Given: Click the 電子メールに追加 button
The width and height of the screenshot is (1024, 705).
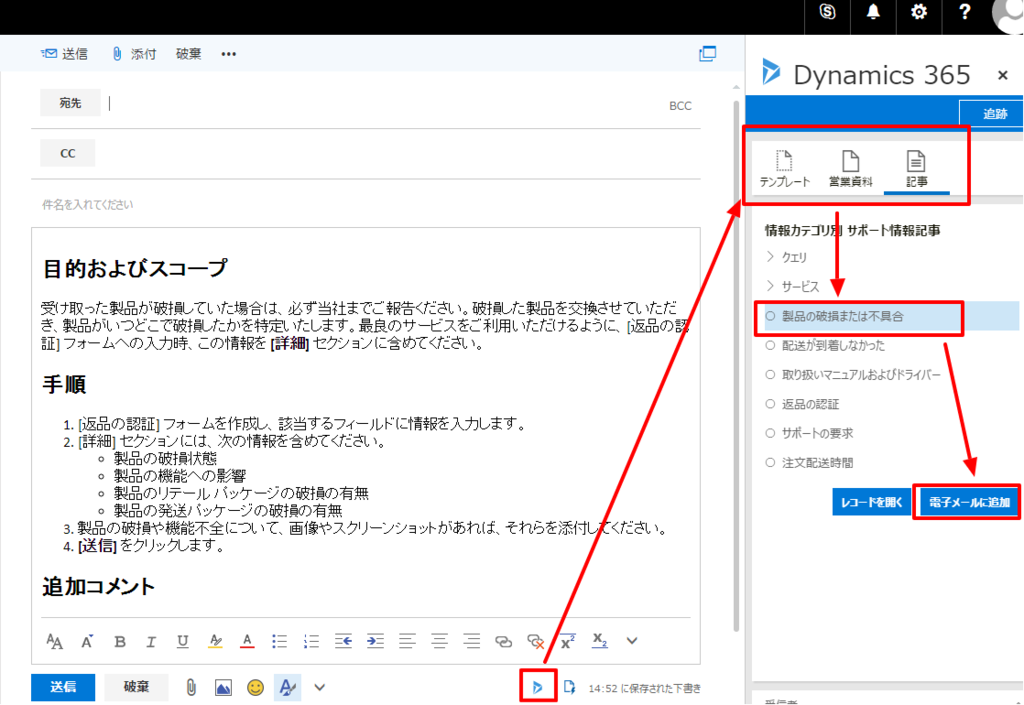Looking at the screenshot, I should [966, 502].
